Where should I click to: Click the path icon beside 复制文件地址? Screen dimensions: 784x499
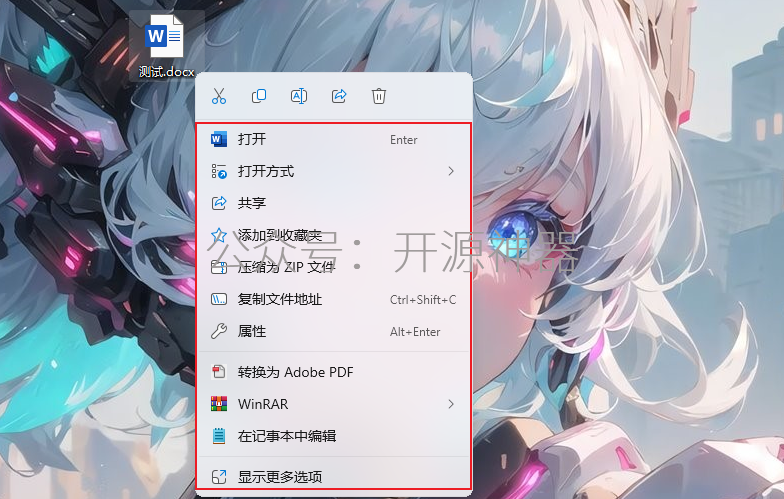(x=218, y=299)
